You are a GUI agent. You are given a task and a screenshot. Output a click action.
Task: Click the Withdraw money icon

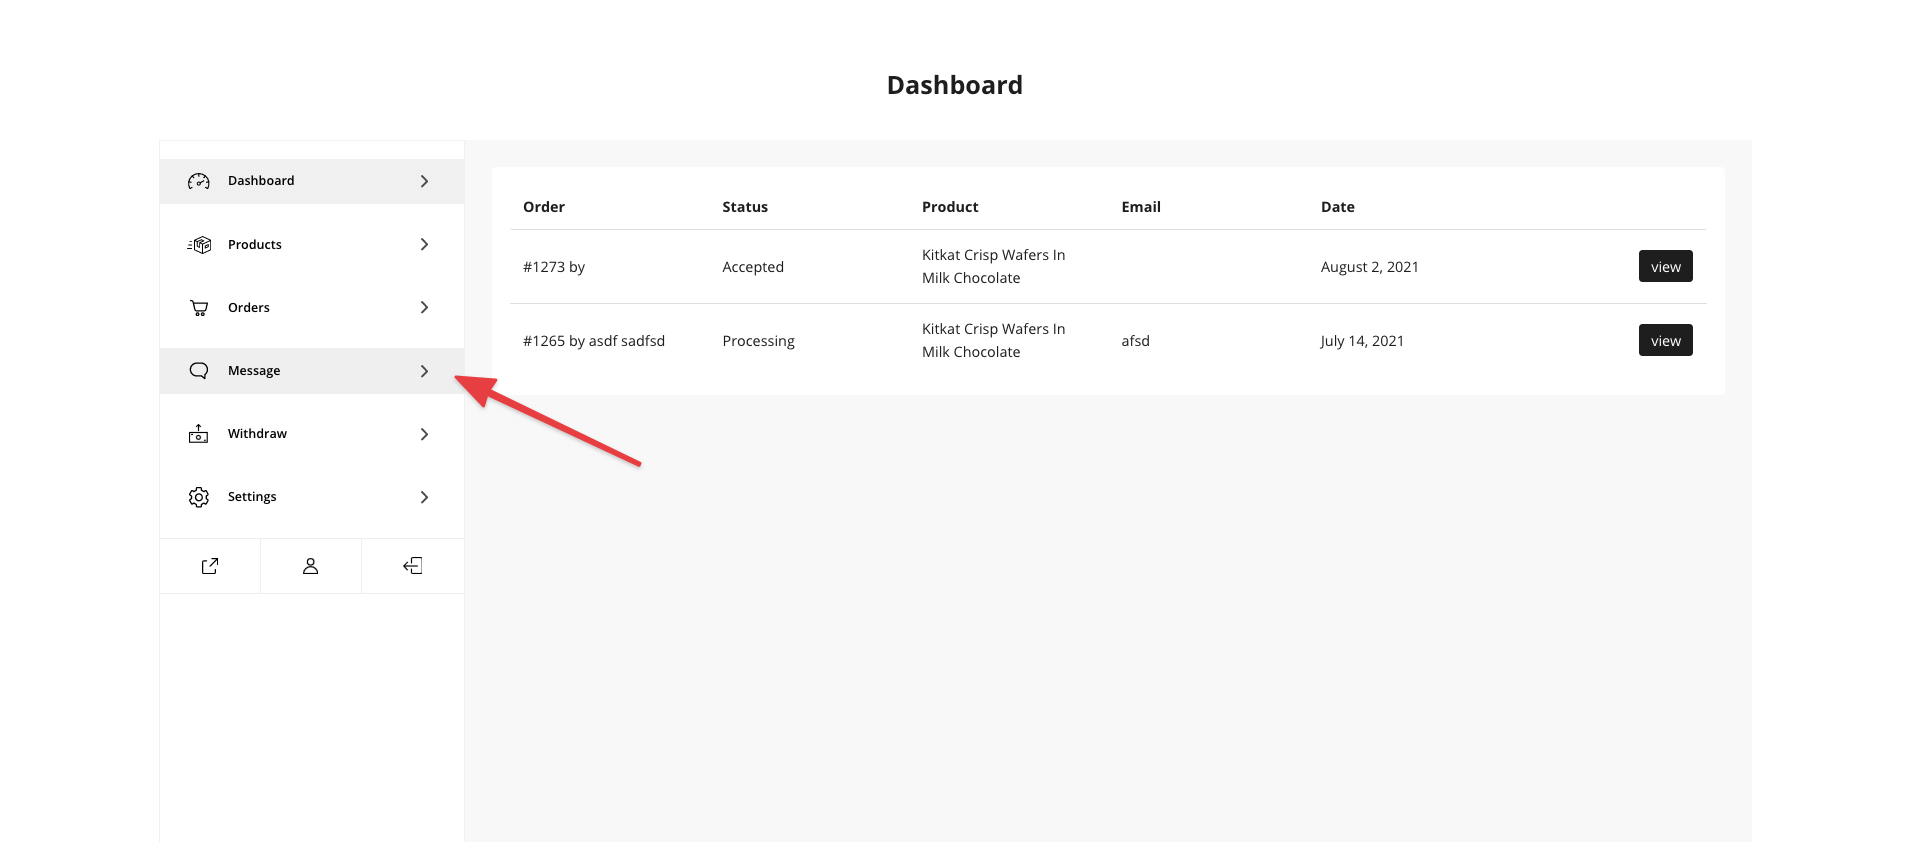point(199,434)
